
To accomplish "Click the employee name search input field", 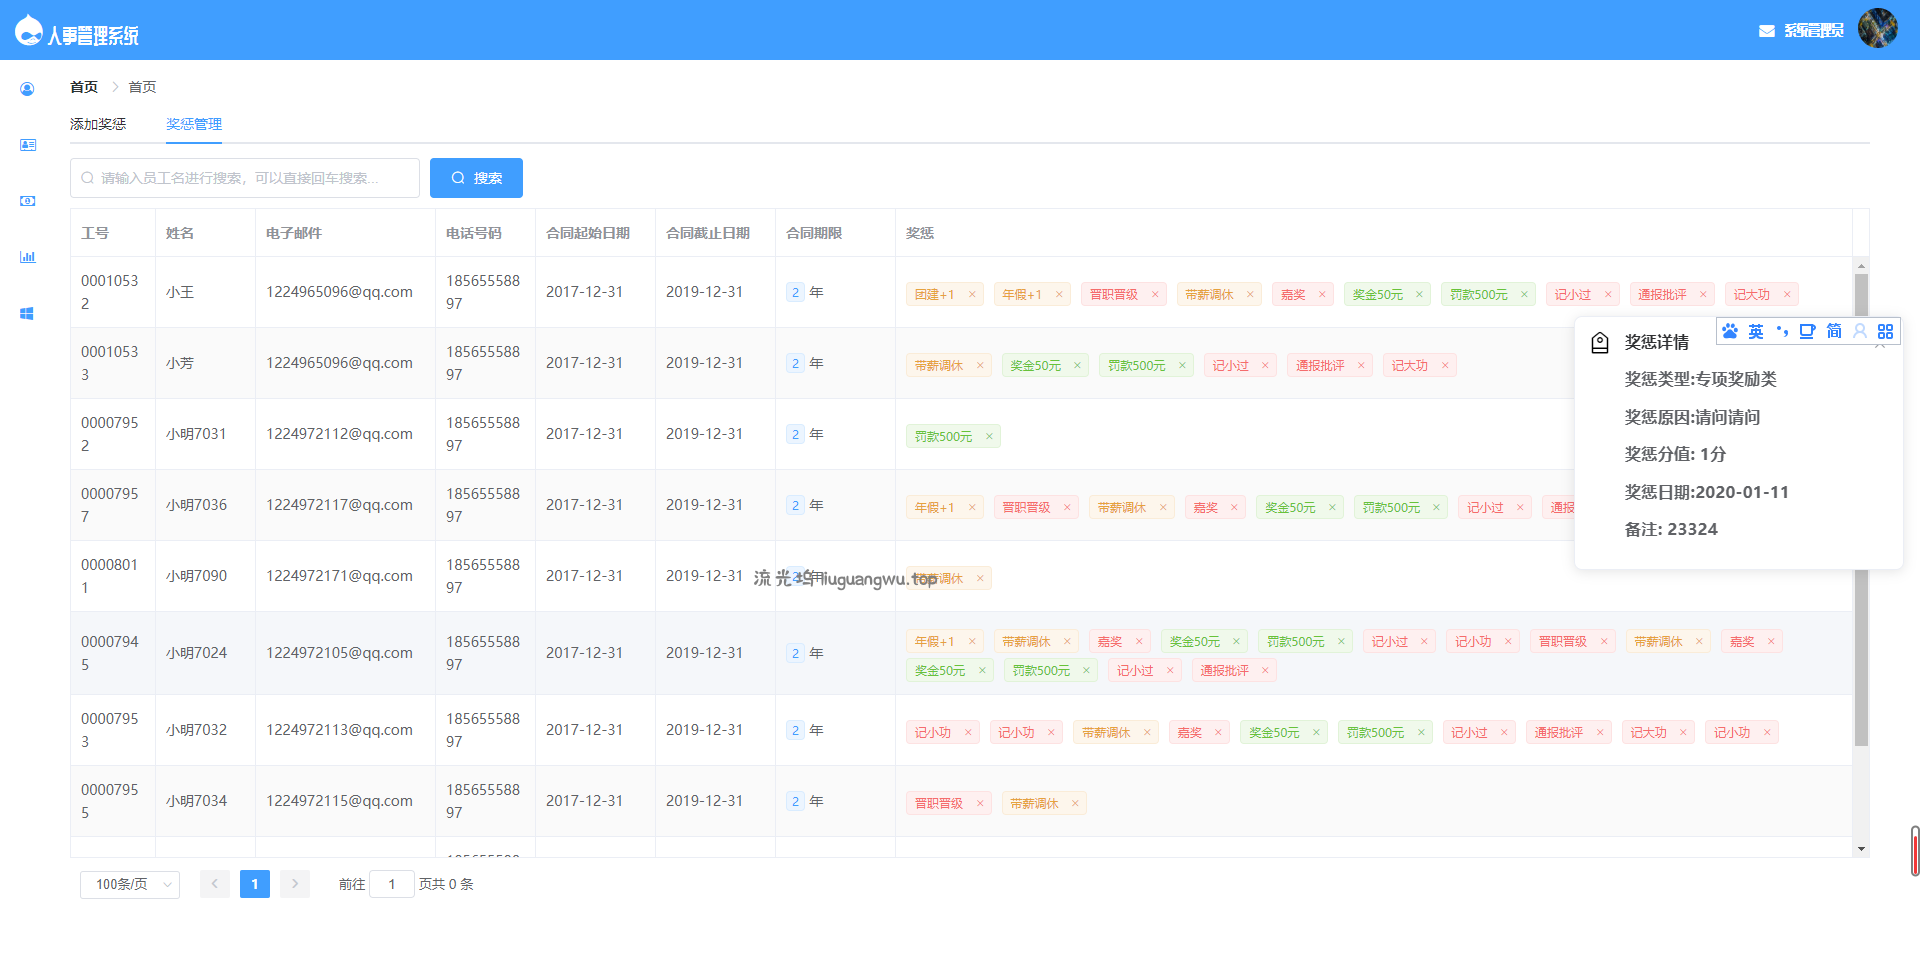I will 245,178.
